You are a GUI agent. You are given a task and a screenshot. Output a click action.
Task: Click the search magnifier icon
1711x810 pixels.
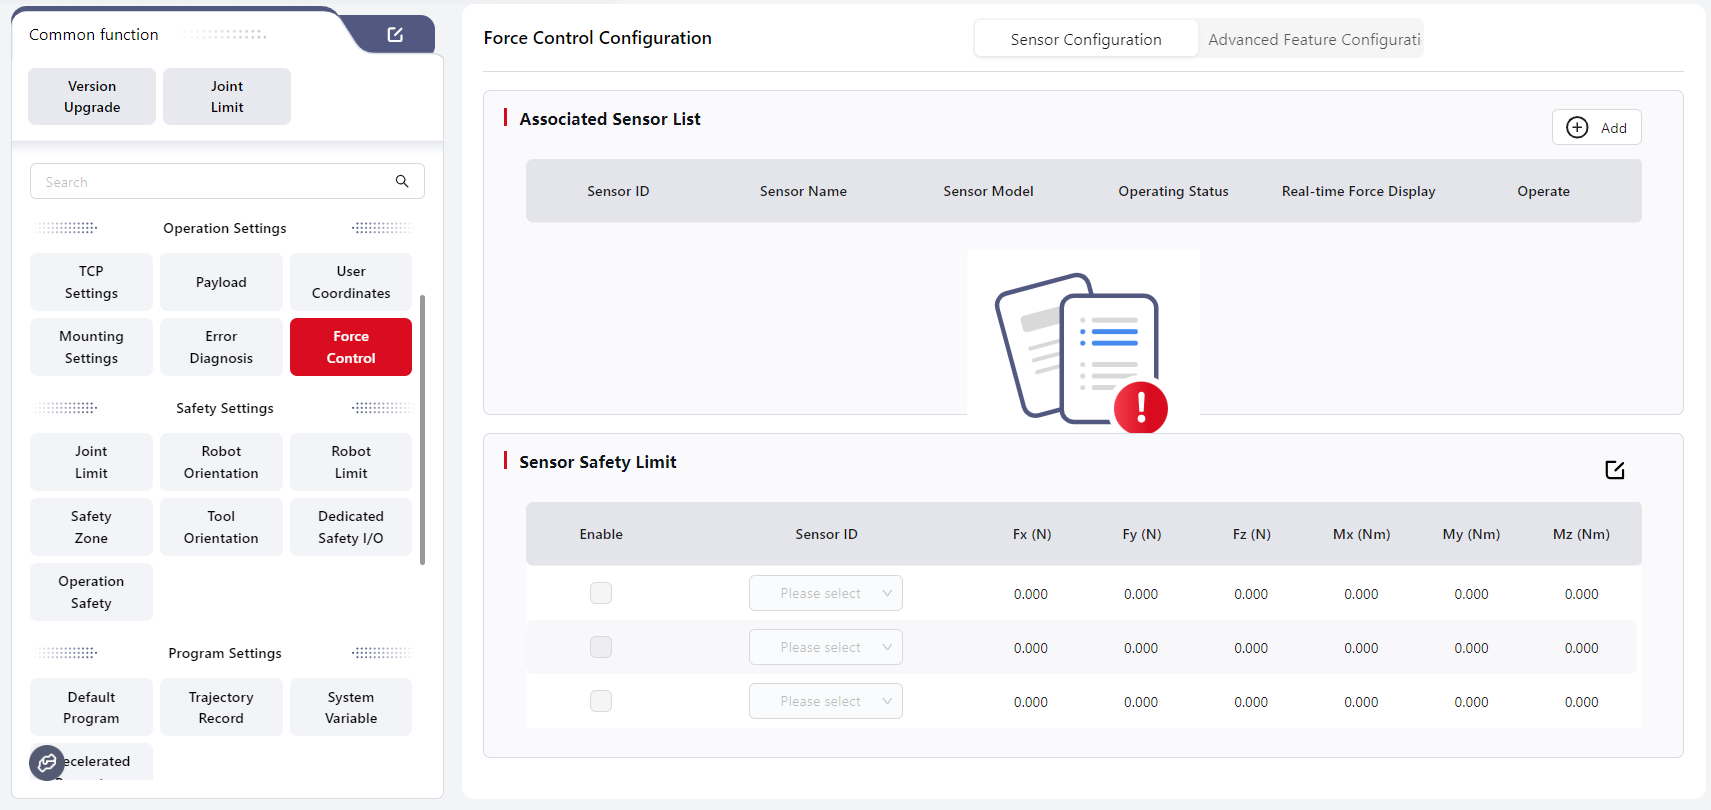(402, 181)
